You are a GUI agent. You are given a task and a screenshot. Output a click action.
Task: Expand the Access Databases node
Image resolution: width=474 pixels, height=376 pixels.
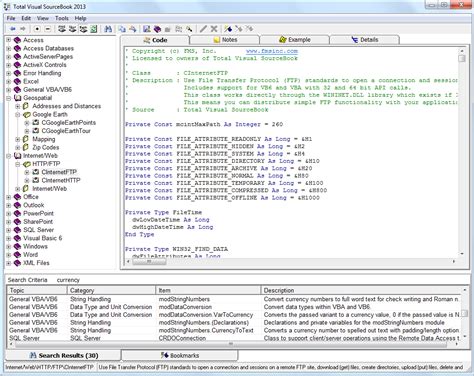(9, 48)
